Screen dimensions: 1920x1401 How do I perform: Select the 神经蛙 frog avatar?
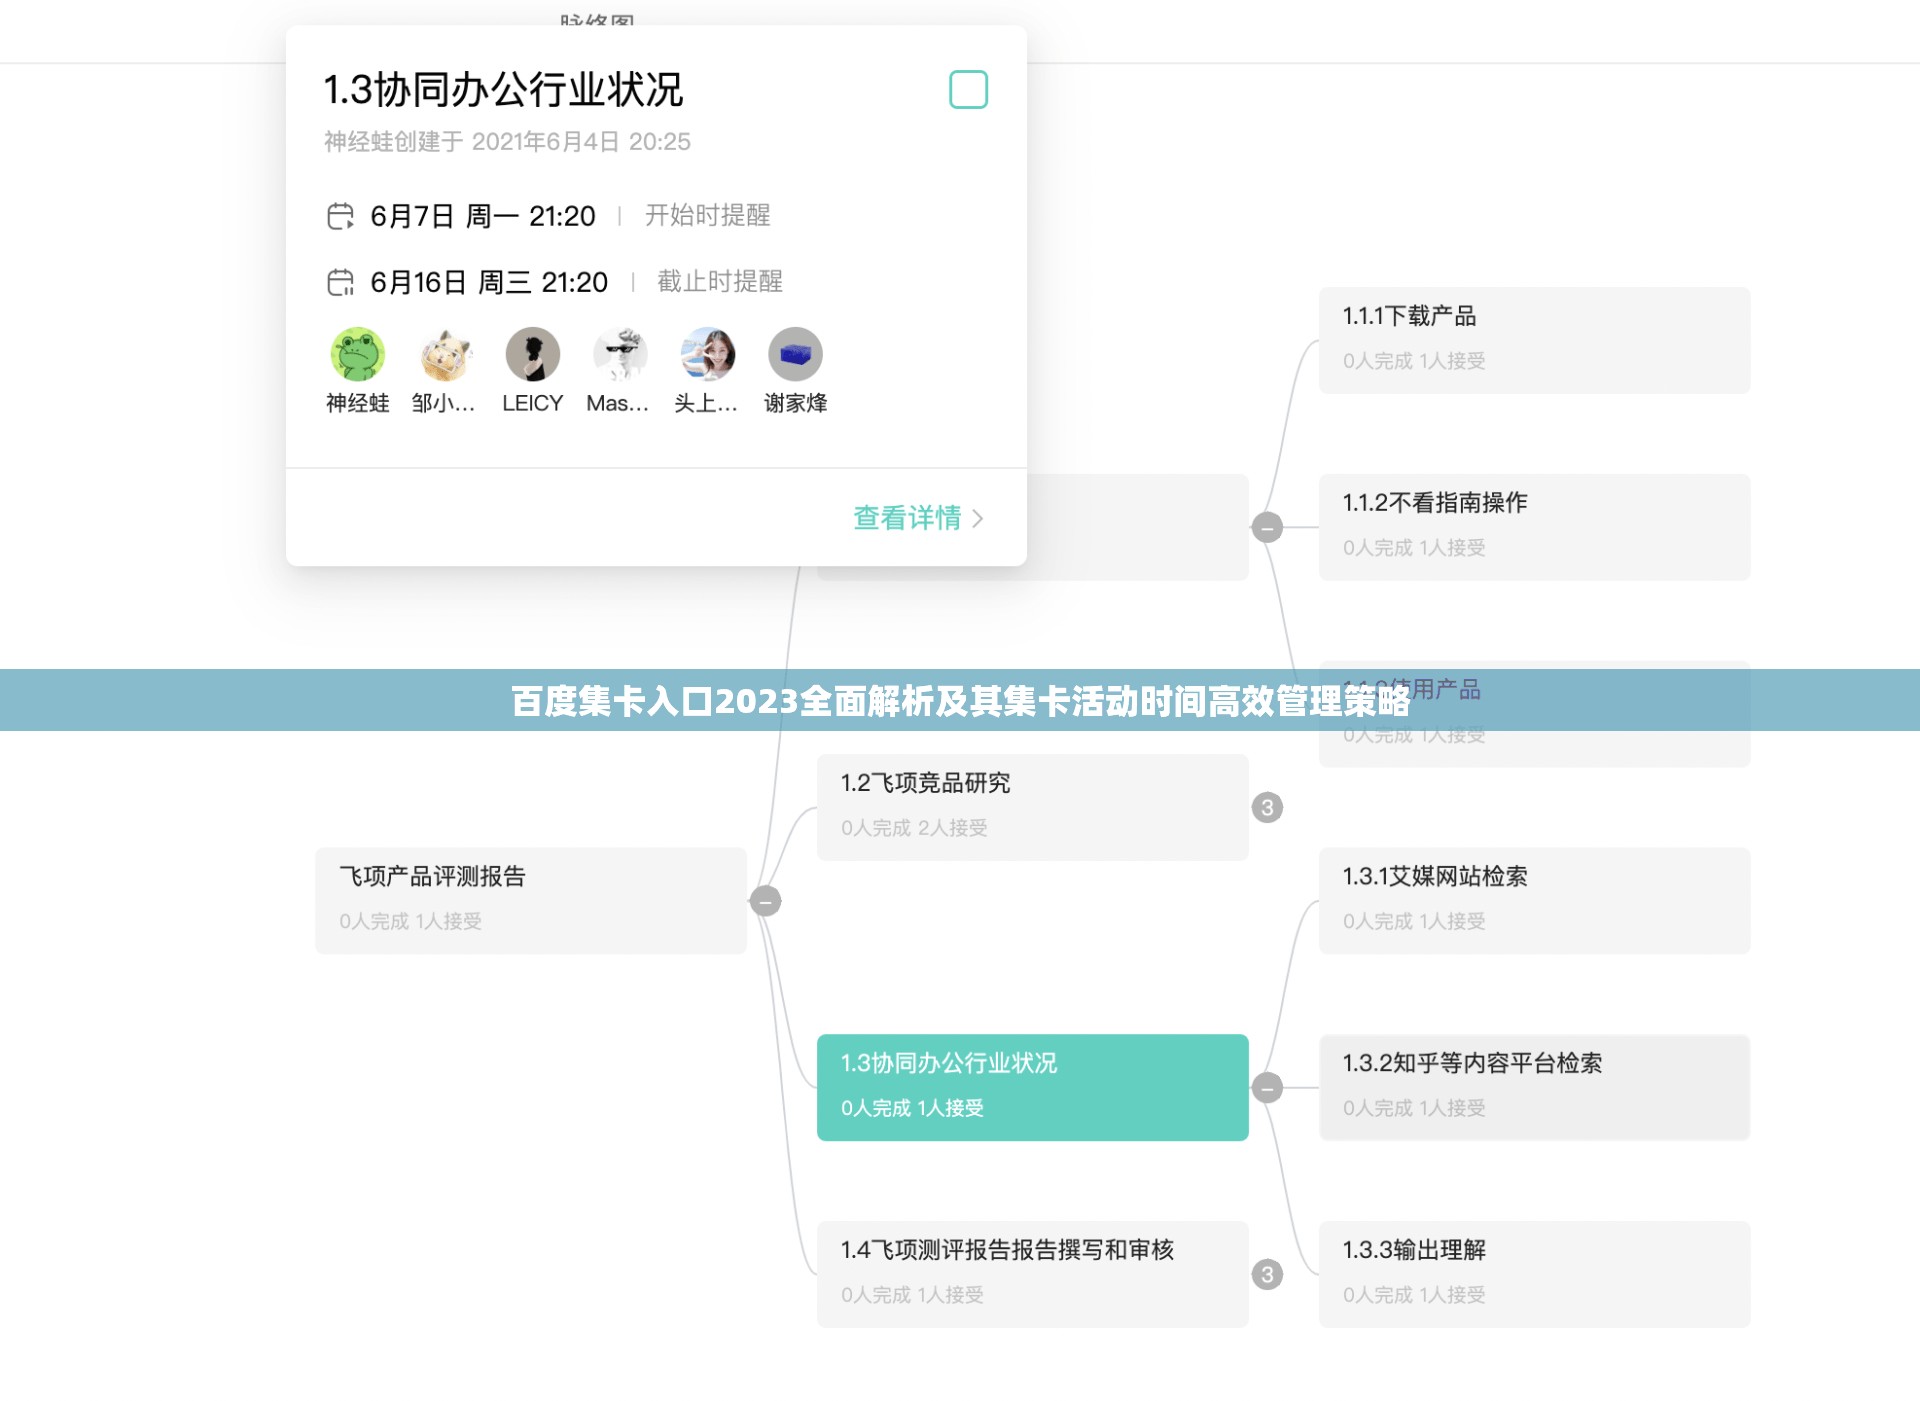(x=357, y=355)
